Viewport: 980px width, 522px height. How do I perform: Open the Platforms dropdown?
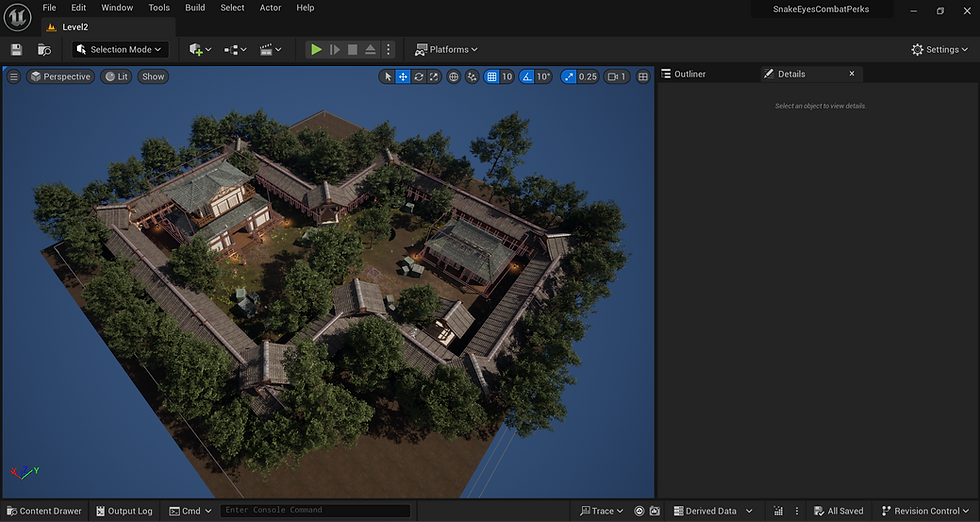[x=446, y=49]
